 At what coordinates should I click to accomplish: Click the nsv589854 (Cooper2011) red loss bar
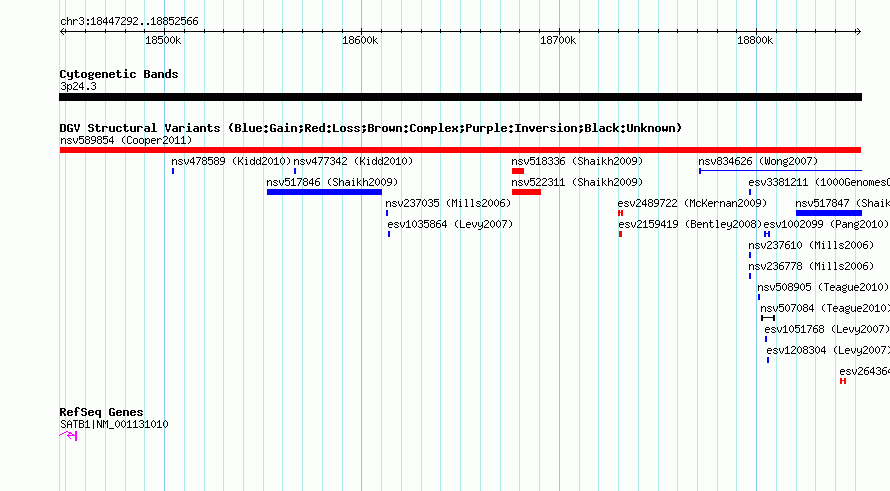[x=460, y=150]
